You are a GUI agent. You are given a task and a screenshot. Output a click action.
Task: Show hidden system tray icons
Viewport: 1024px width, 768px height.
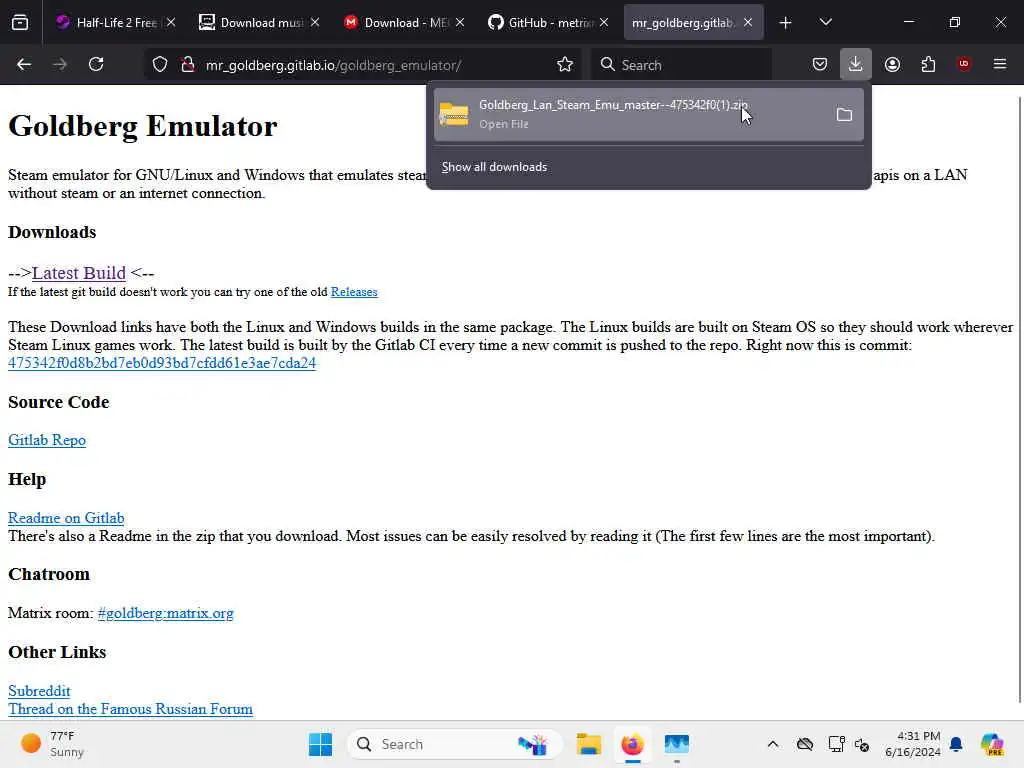coord(773,744)
